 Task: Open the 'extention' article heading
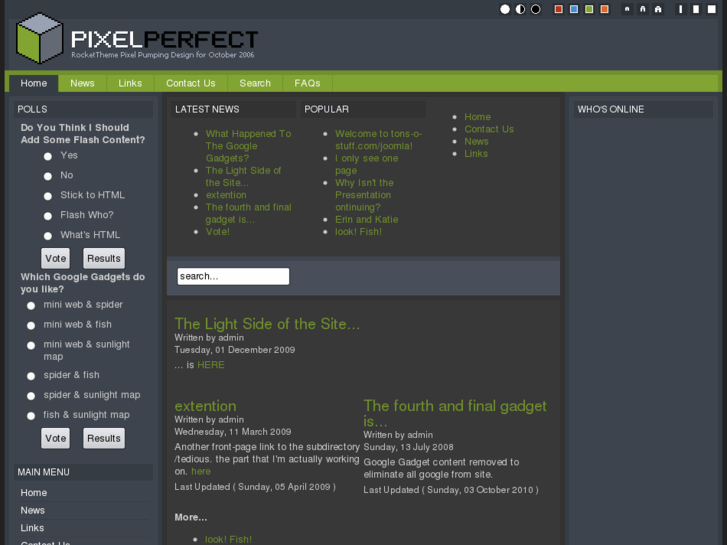tap(205, 406)
